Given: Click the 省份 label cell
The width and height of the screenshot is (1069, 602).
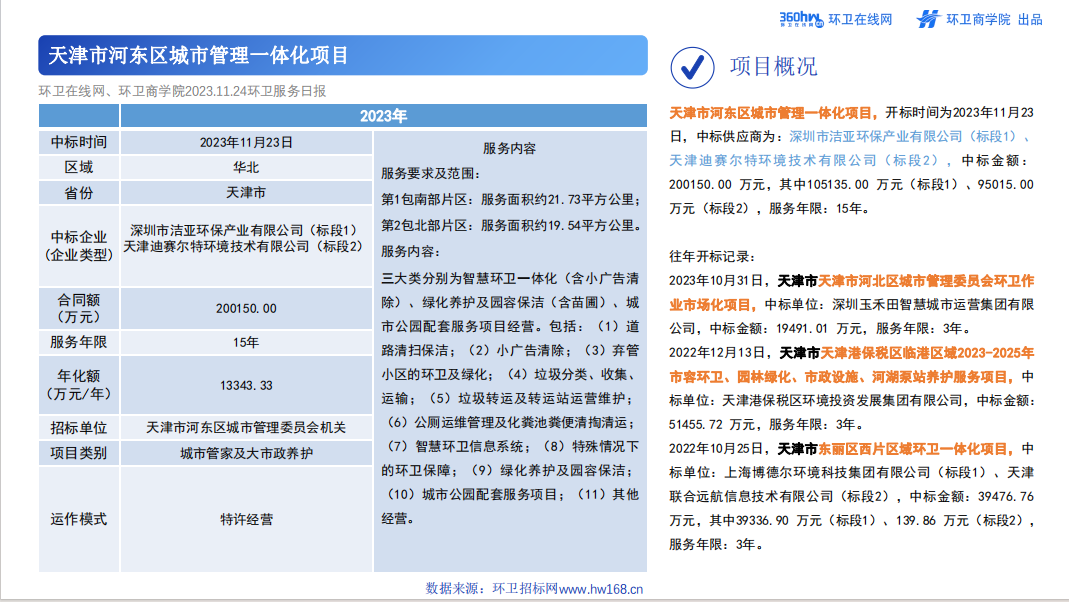Looking at the screenshot, I should tap(79, 194).
